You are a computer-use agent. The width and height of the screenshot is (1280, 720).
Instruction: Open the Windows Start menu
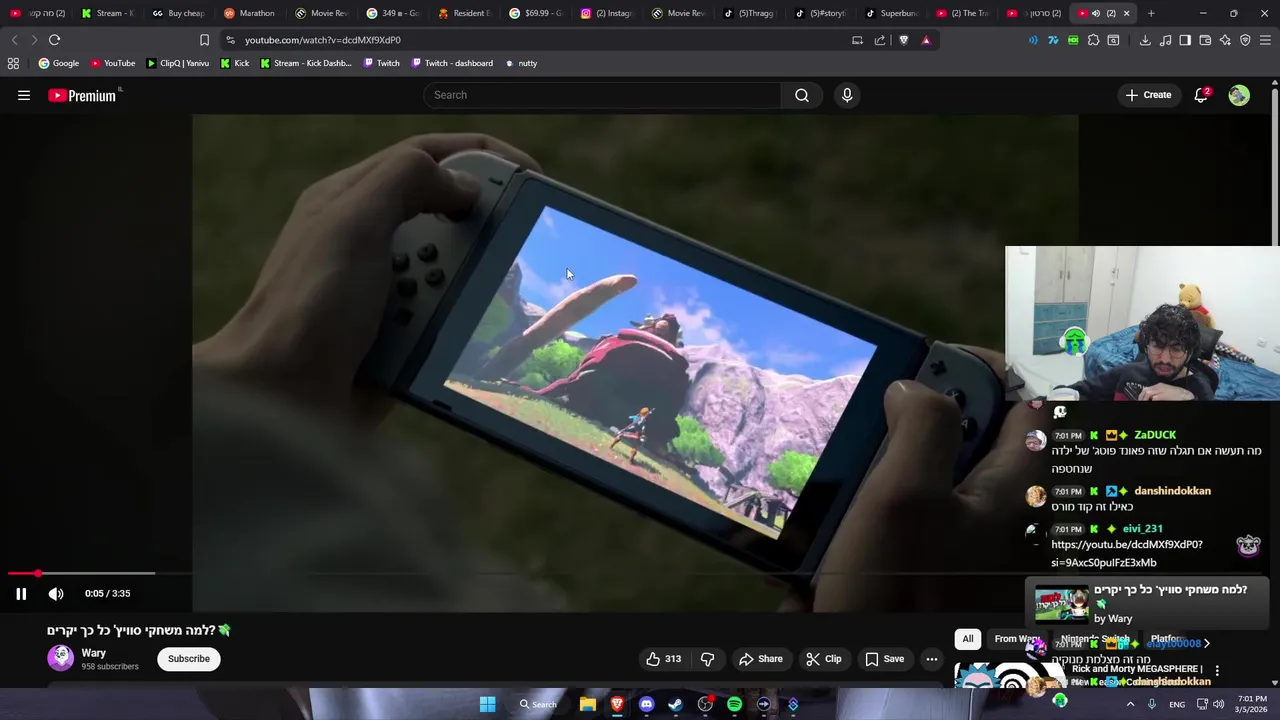[487, 704]
